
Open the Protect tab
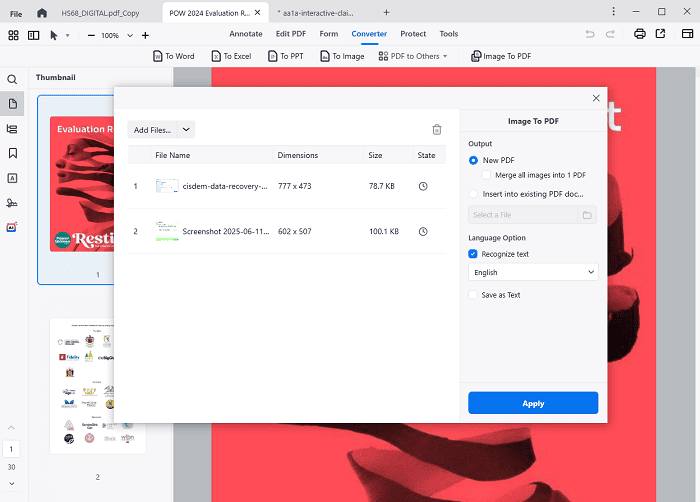tap(412, 34)
